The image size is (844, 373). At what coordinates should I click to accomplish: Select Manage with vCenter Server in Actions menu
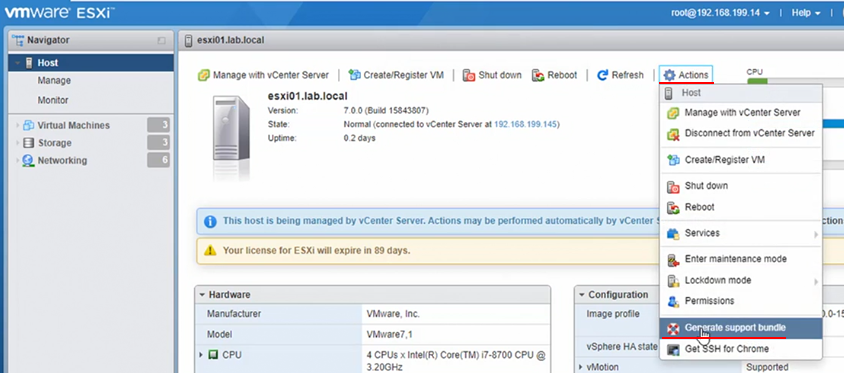[x=741, y=113]
